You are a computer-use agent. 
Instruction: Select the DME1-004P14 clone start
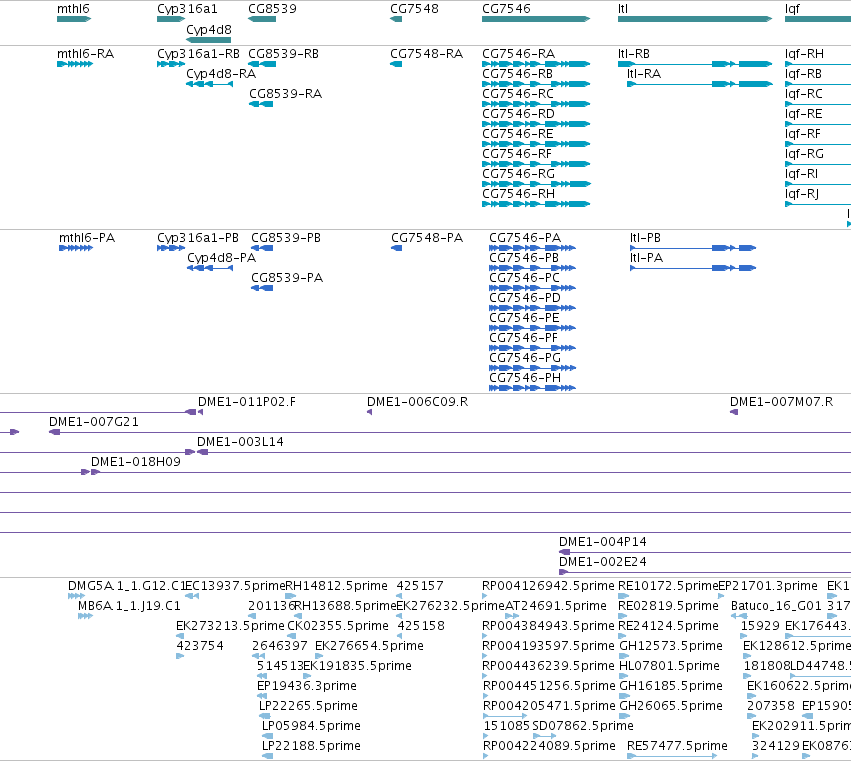pos(564,552)
